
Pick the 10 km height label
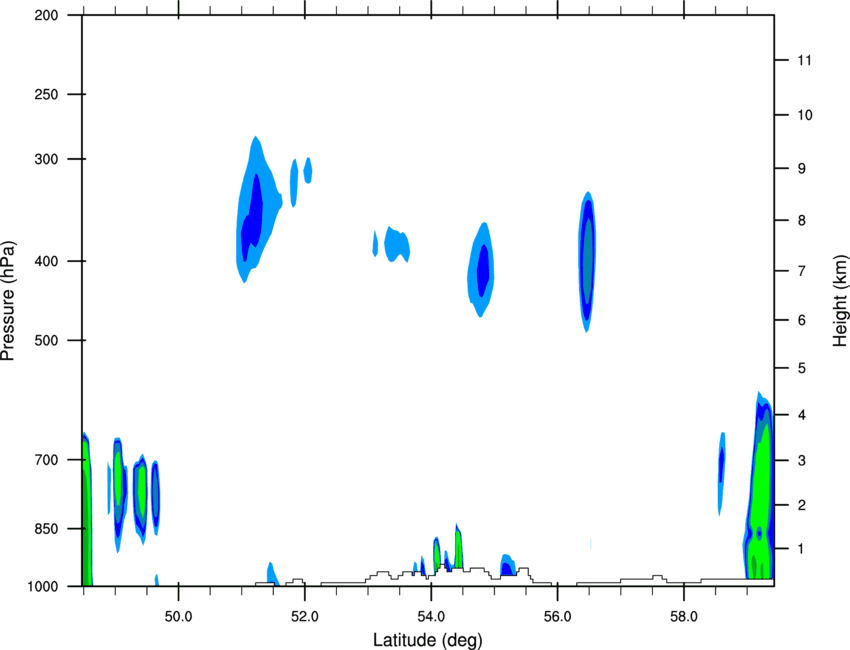click(x=805, y=115)
